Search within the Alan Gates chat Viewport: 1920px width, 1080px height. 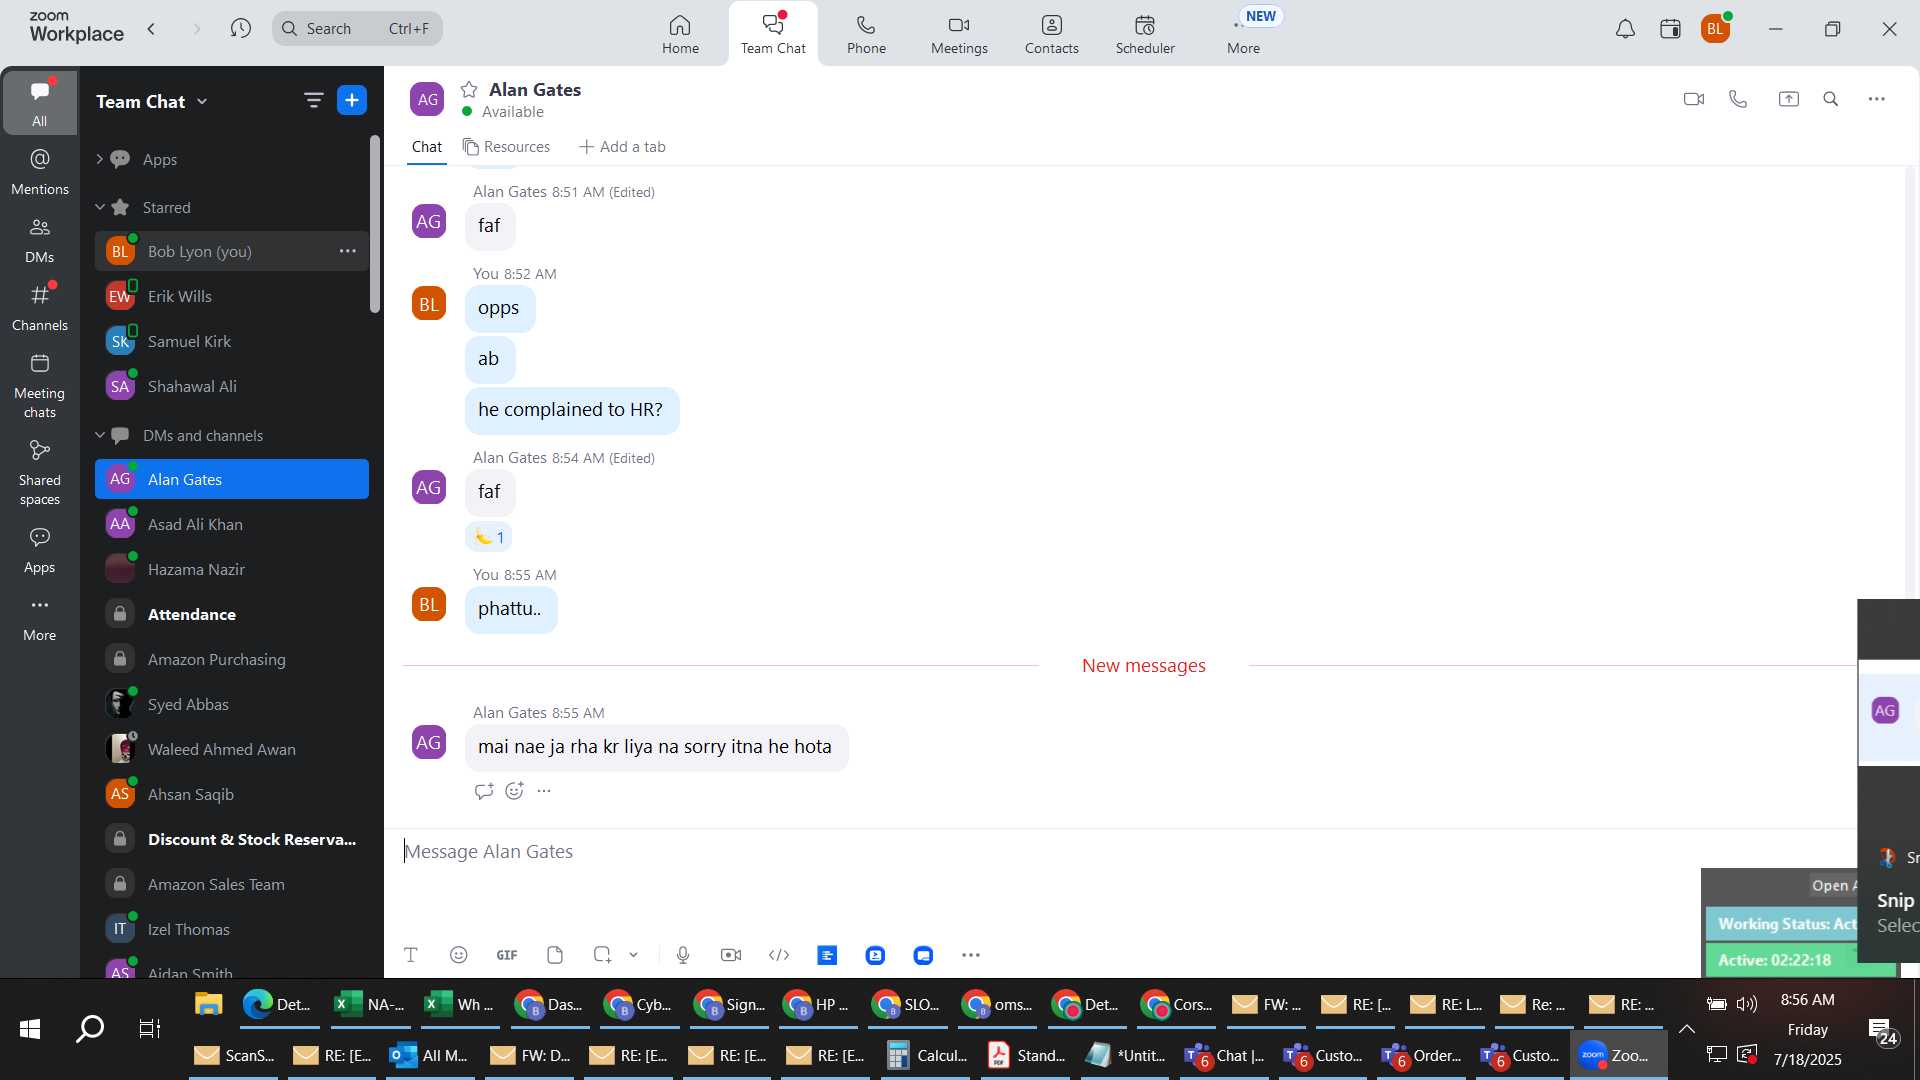[x=1831, y=99]
